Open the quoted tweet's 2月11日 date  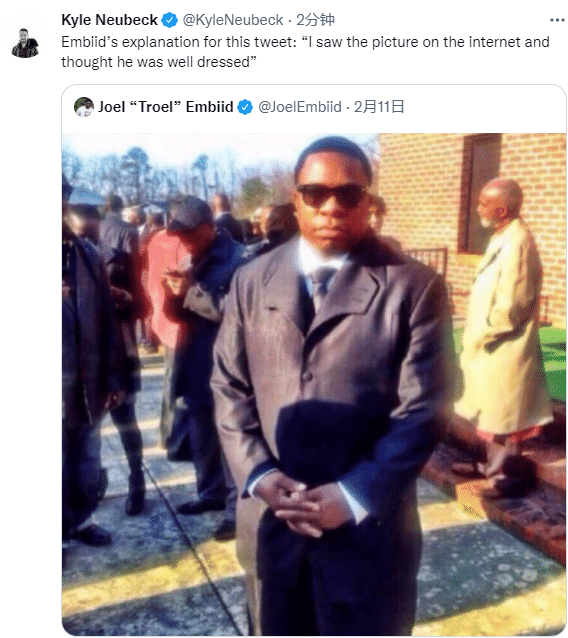(x=379, y=107)
